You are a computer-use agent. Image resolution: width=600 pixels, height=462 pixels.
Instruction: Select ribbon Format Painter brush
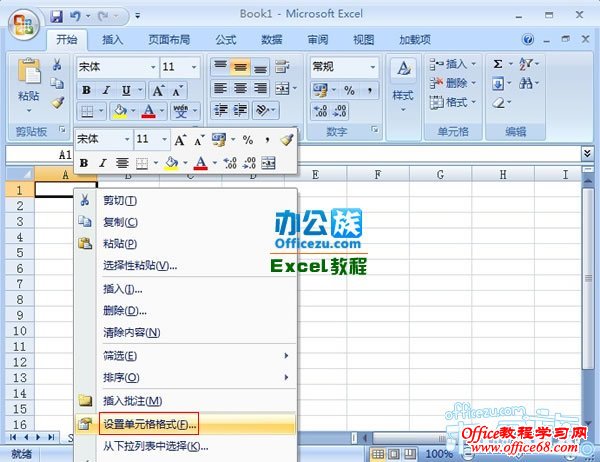point(58,102)
